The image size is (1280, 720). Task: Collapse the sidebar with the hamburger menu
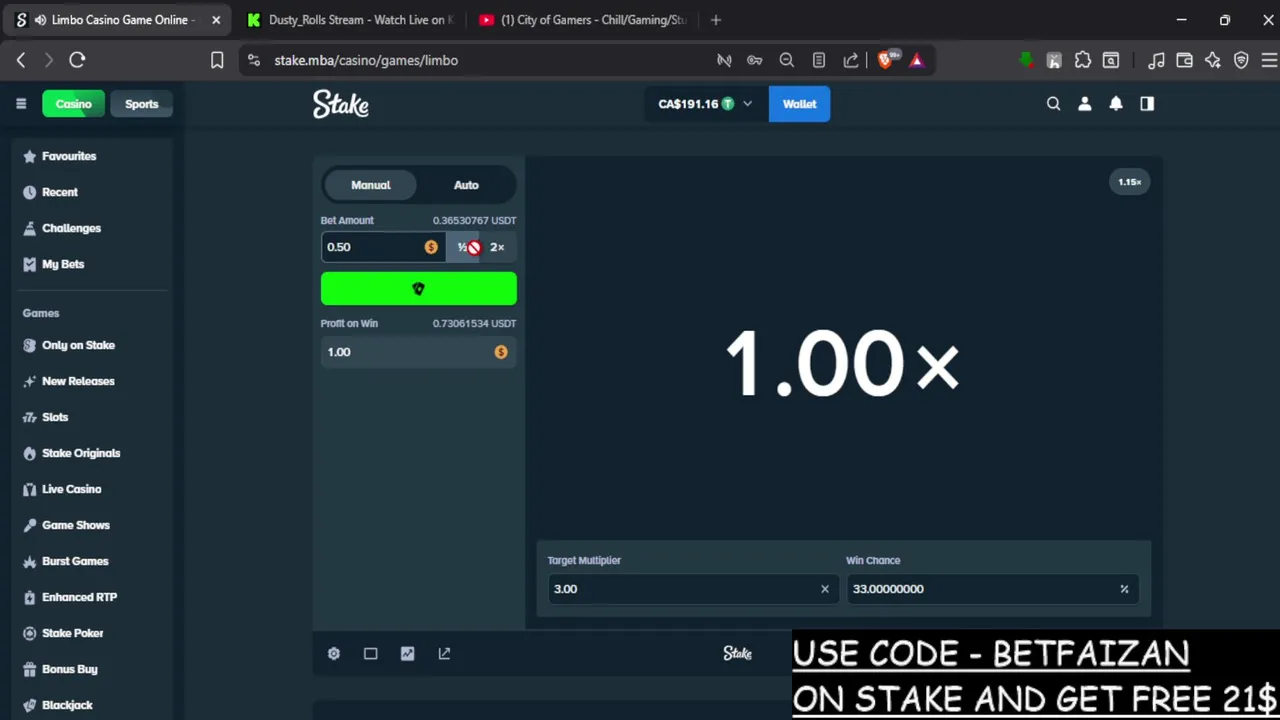coord(21,104)
